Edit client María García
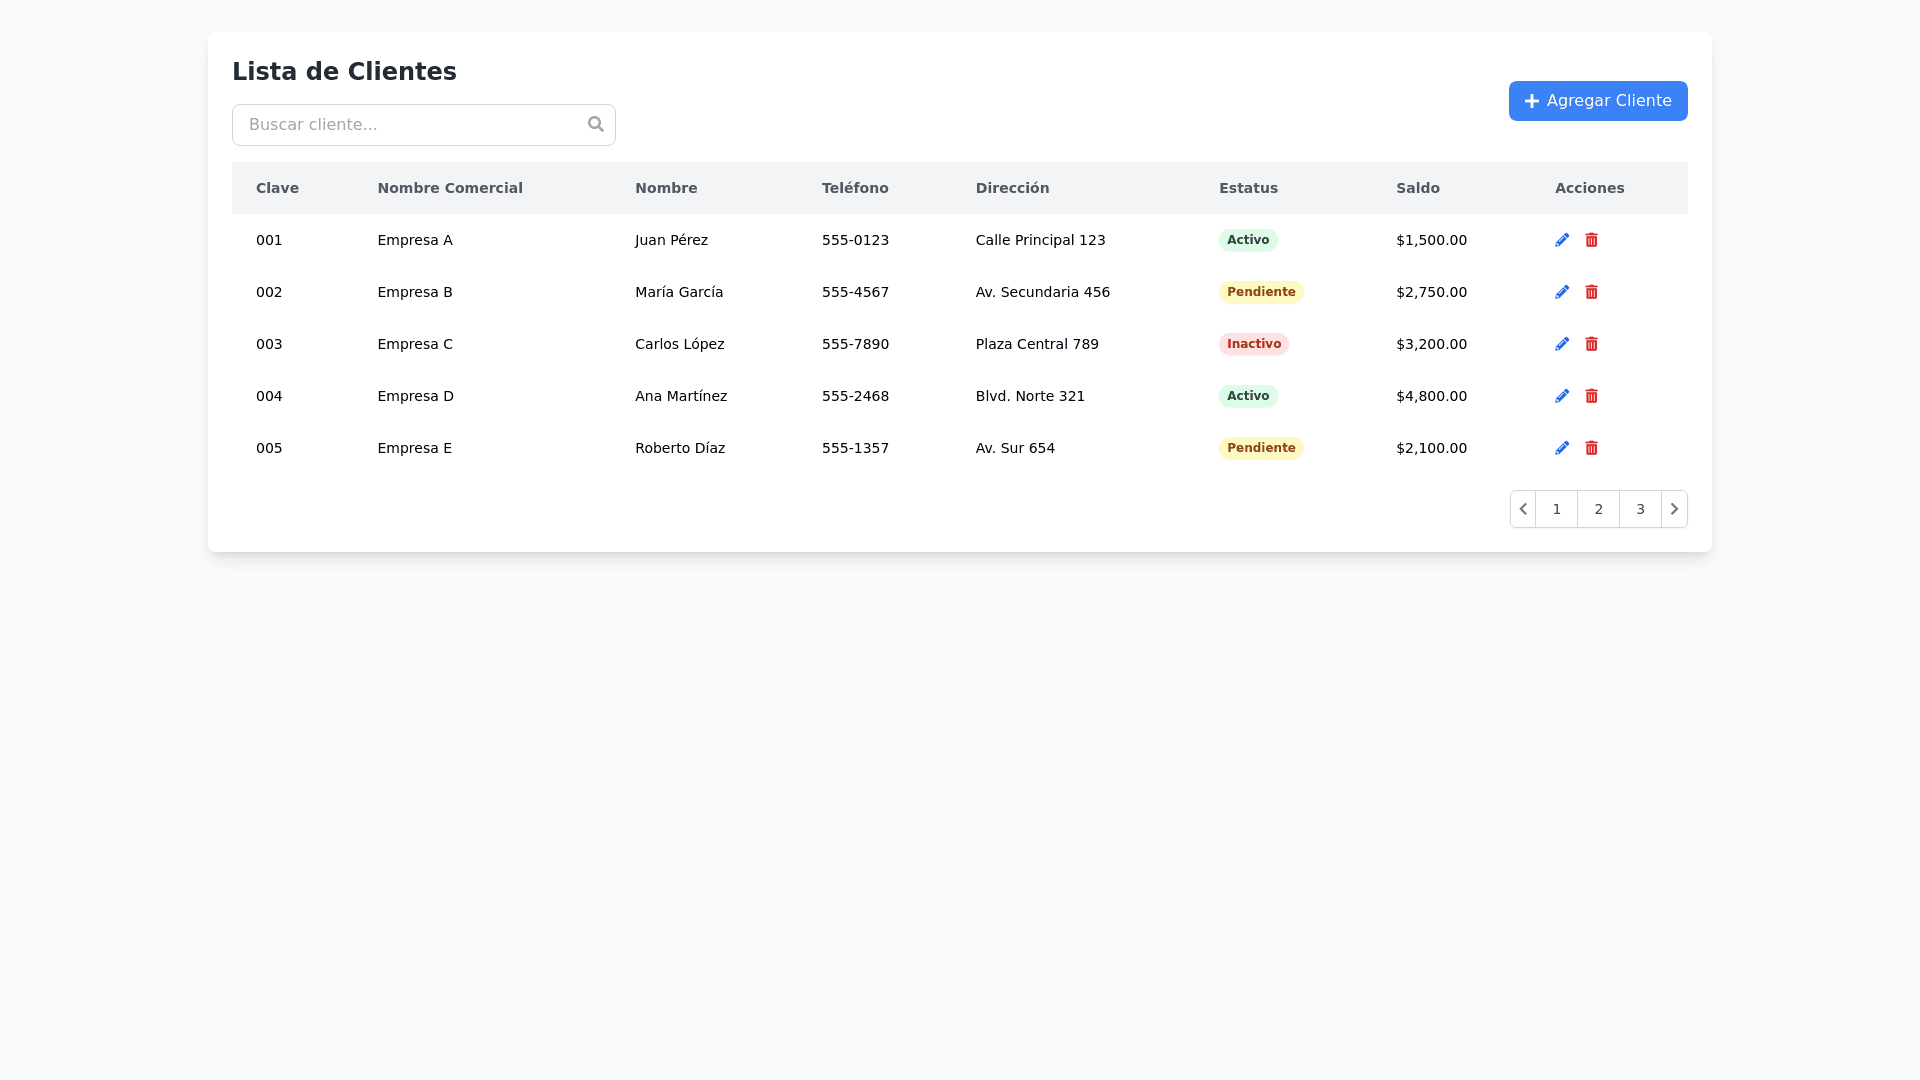1920x1080 pixels. tap(1562, 292)
